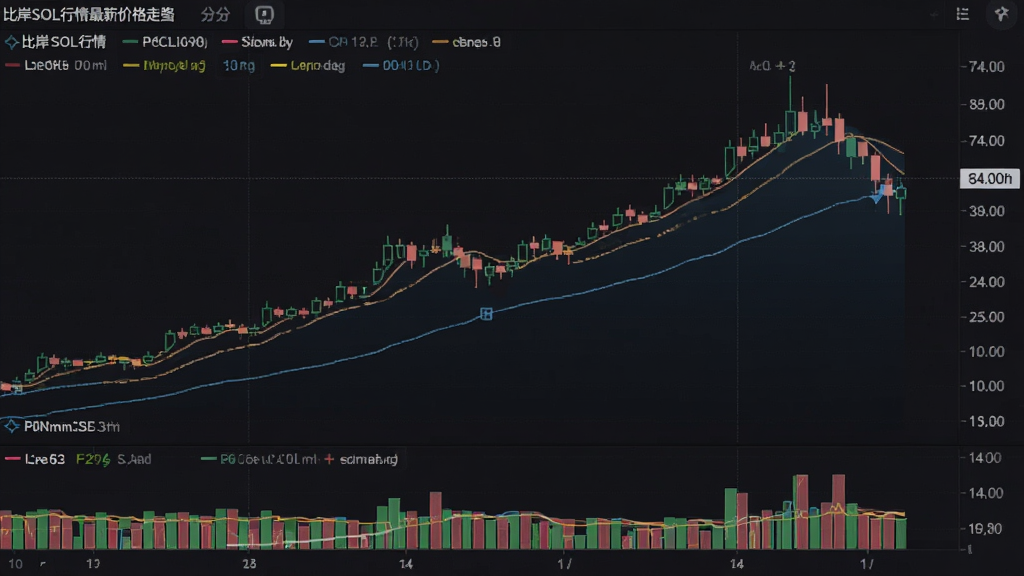
Task: Click the diamond icon before 比岸SOL行情 legend
Action: coord(11,42)
